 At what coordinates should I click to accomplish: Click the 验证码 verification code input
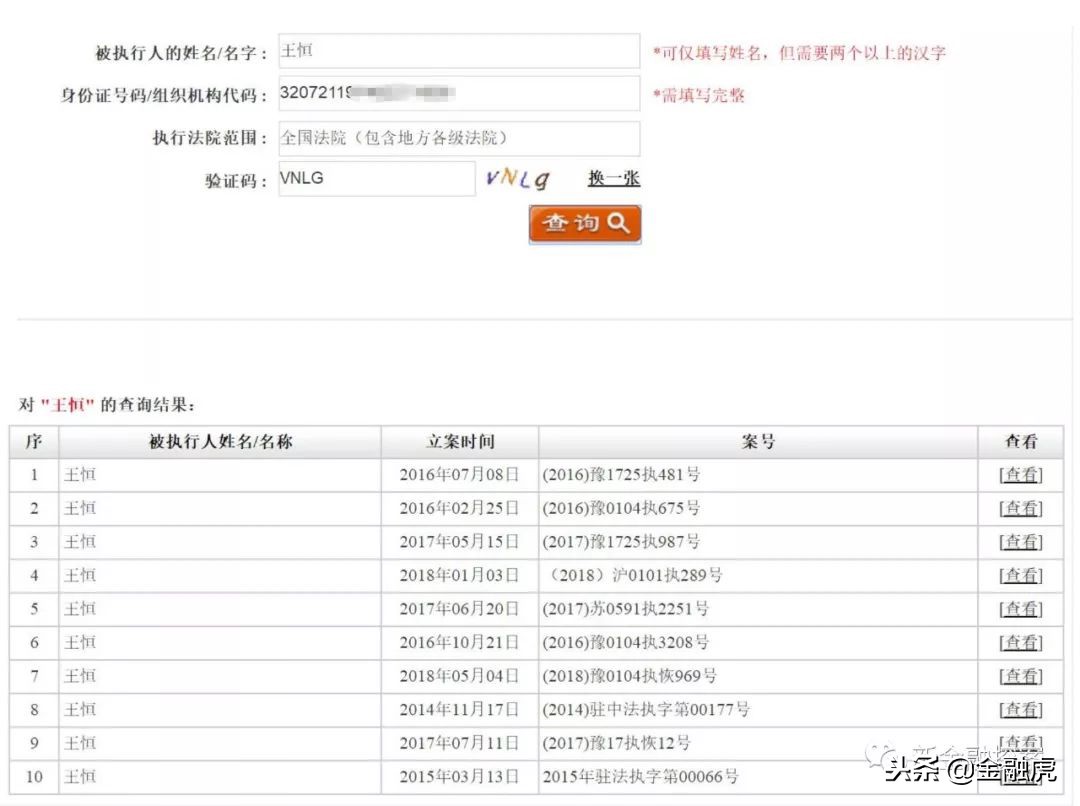pos(376,178)
